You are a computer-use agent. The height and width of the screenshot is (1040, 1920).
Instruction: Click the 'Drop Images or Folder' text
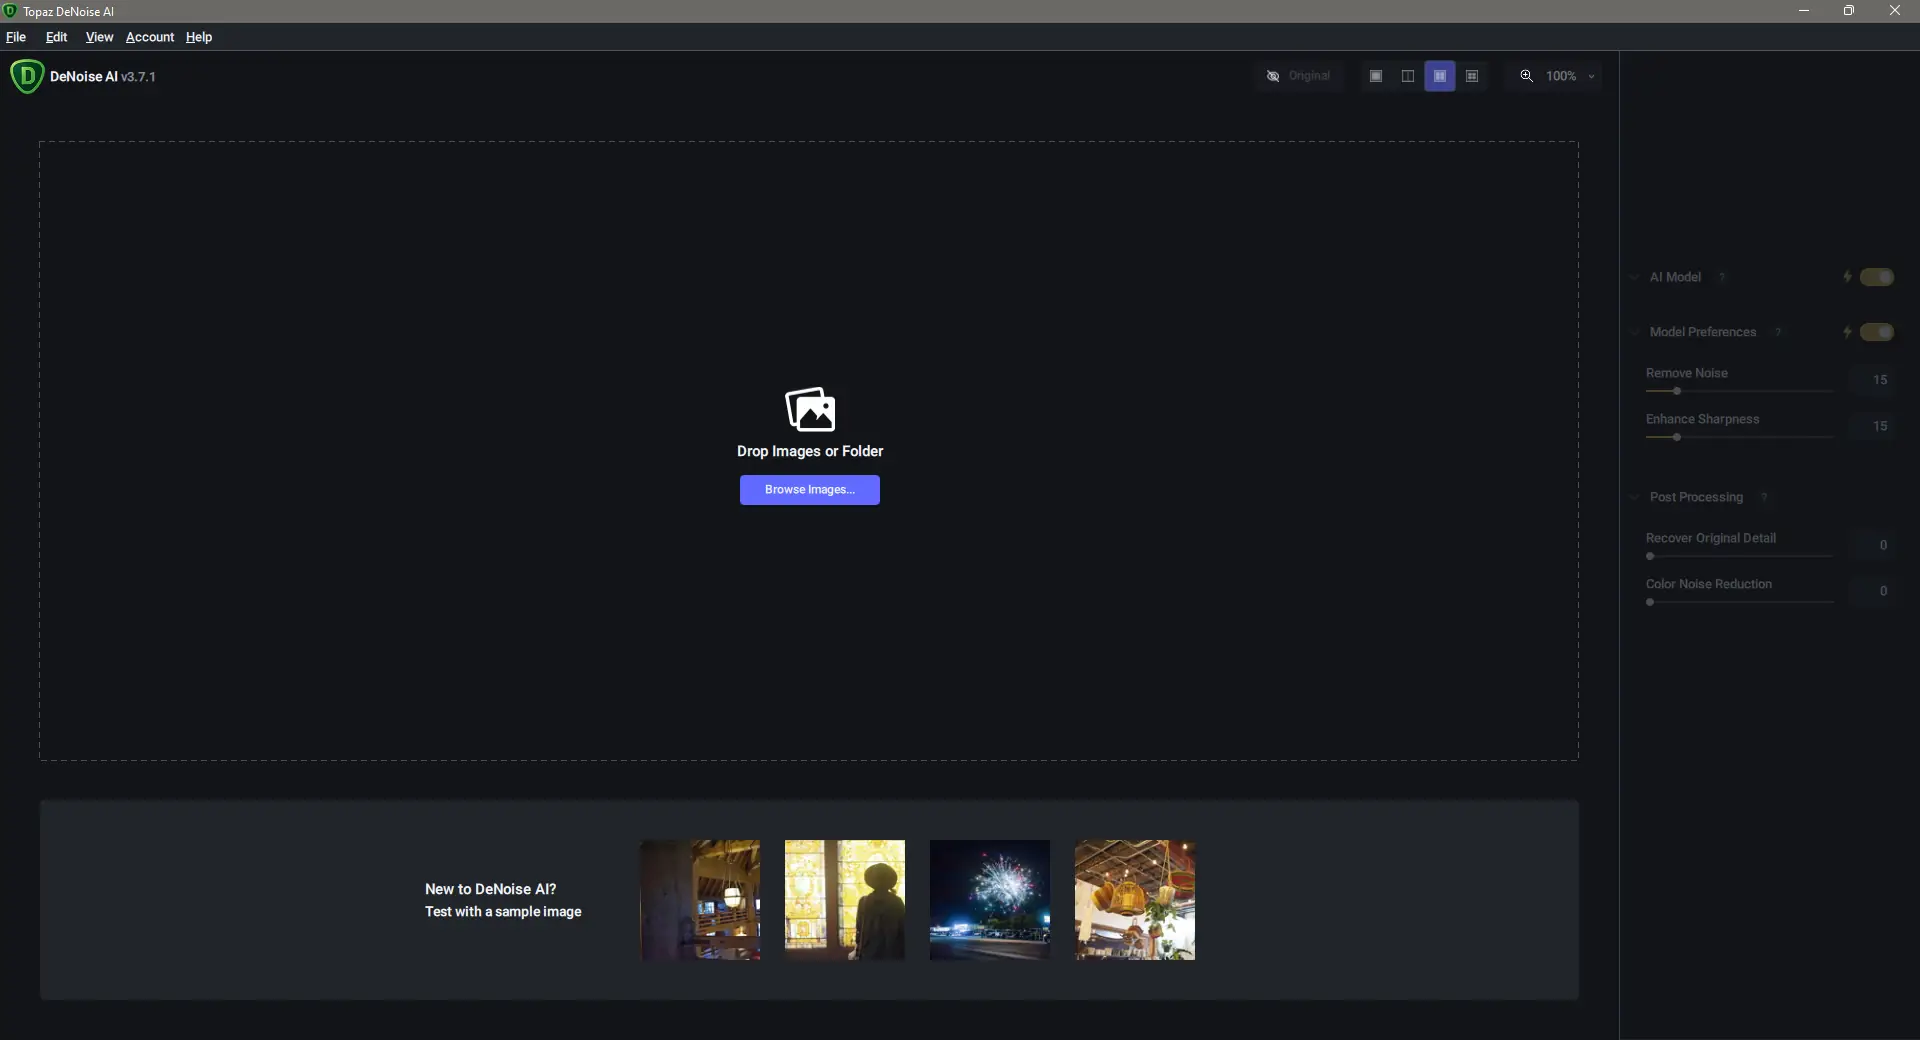point(810,451)
